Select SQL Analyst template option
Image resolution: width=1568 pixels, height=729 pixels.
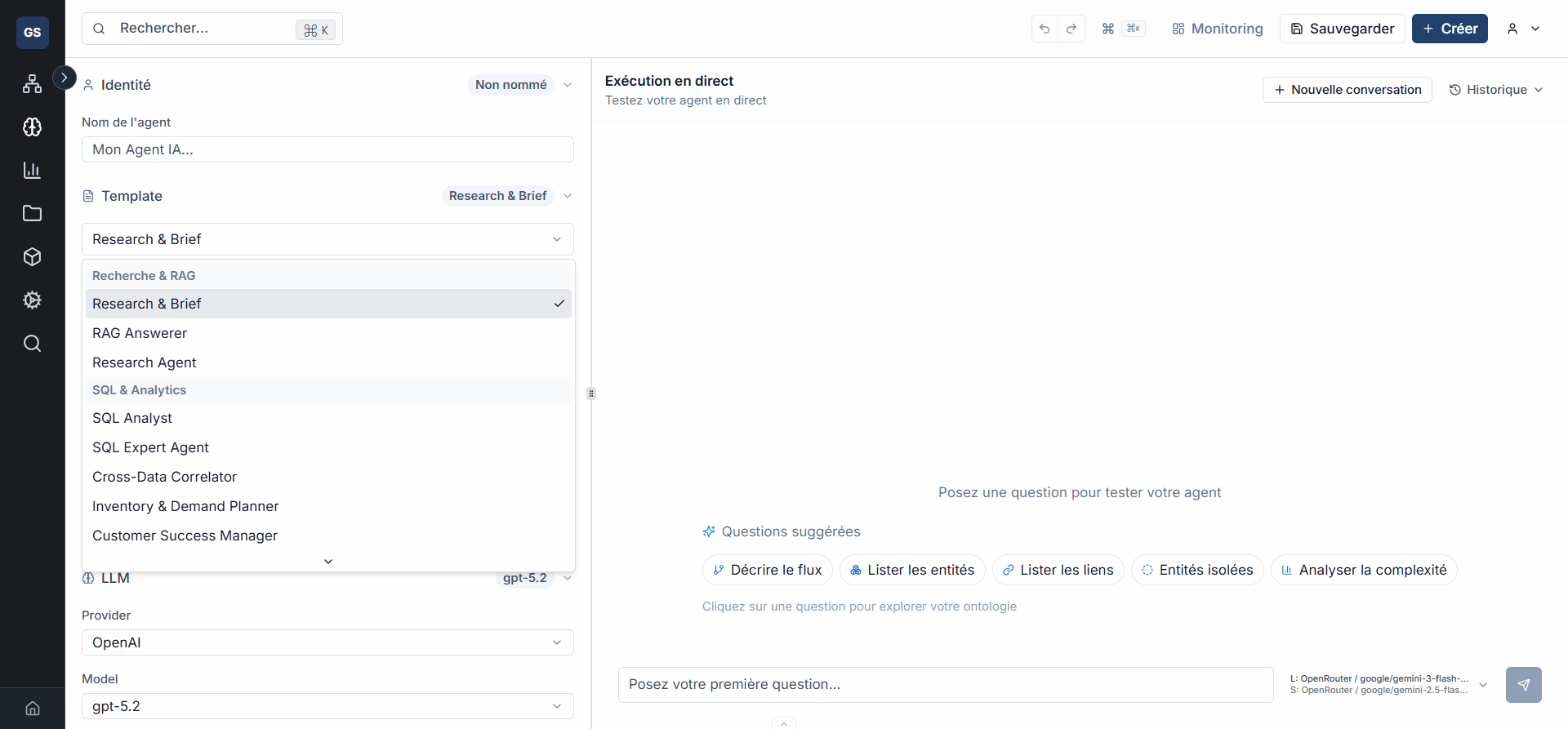[132, 418]
